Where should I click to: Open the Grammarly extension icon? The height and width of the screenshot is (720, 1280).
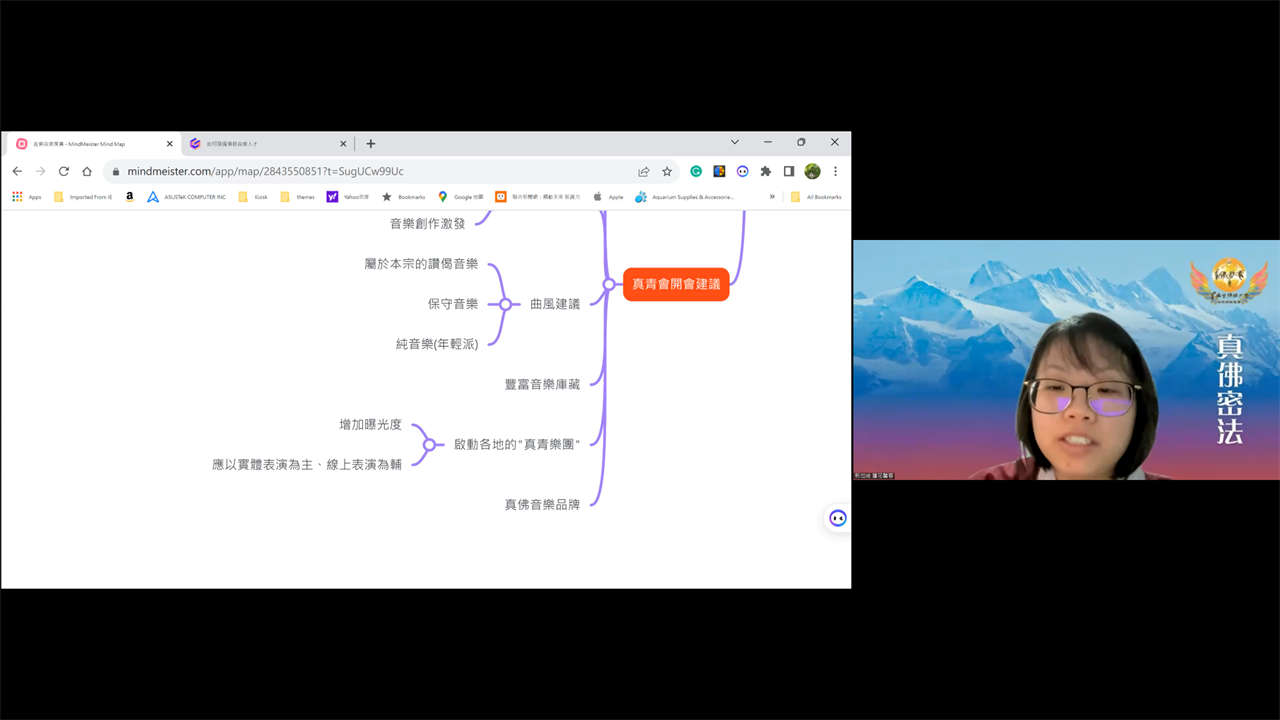696,171
